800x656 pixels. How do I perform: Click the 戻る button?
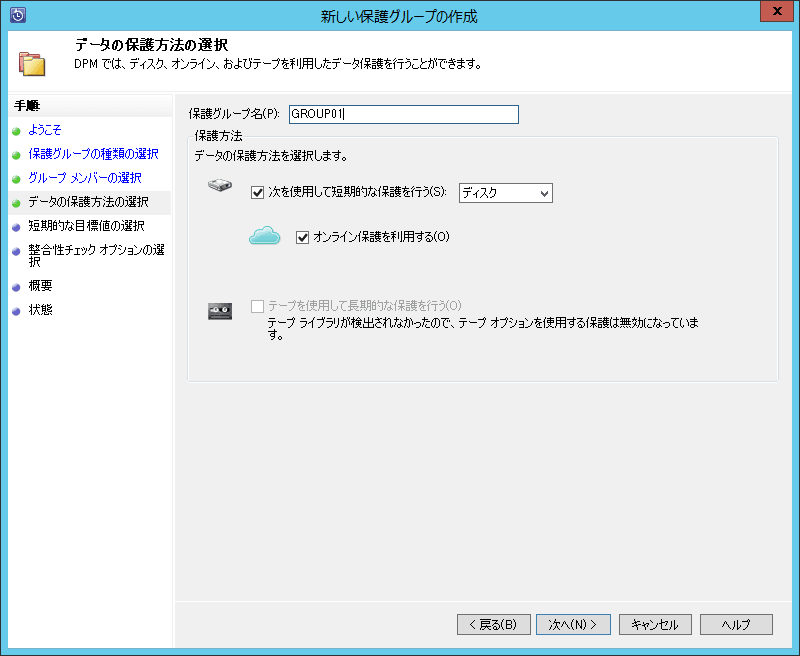click(493, 624)
